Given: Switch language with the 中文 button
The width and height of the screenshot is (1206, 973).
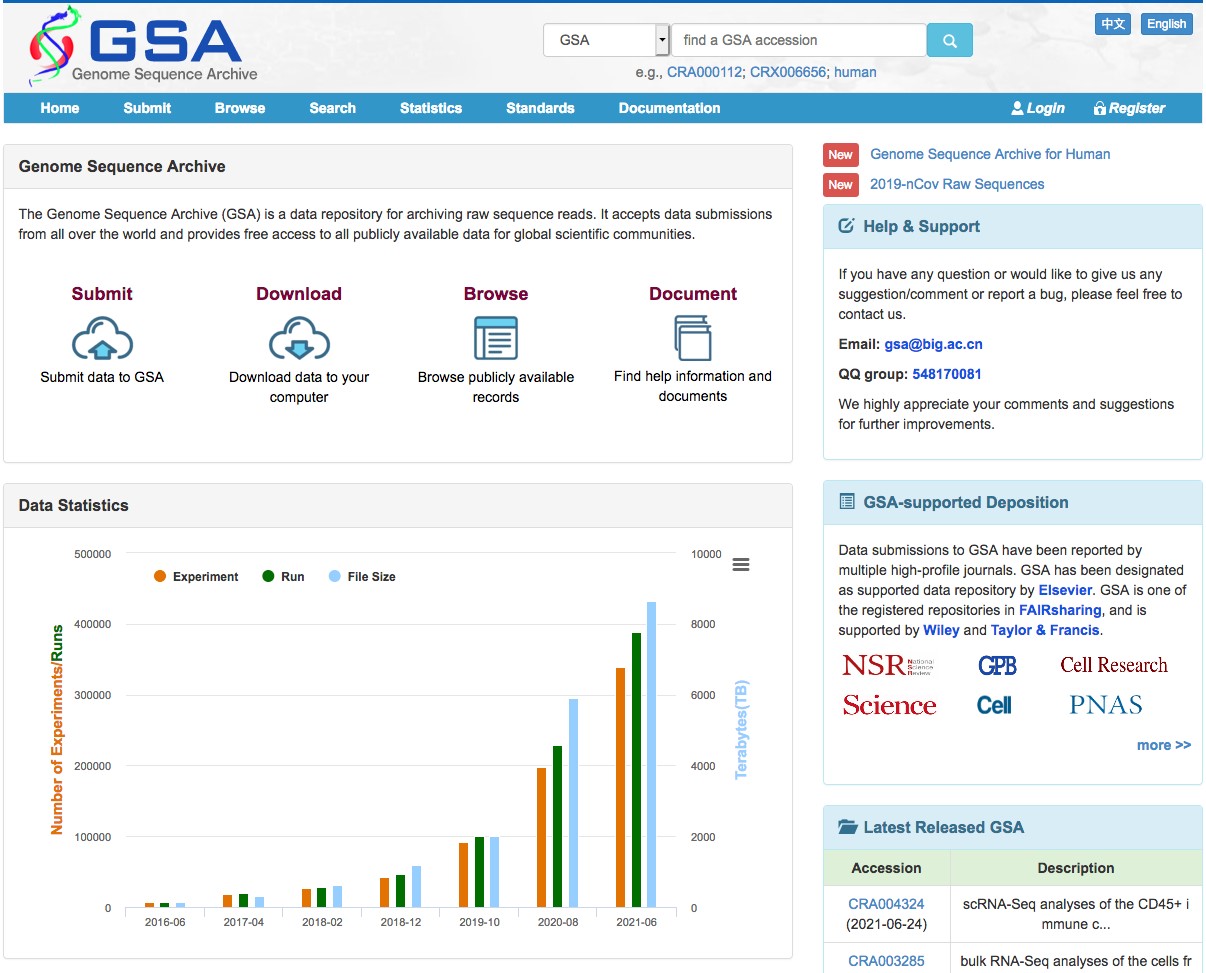Looking at the screenshot, I should click(x=1112, y=24).
